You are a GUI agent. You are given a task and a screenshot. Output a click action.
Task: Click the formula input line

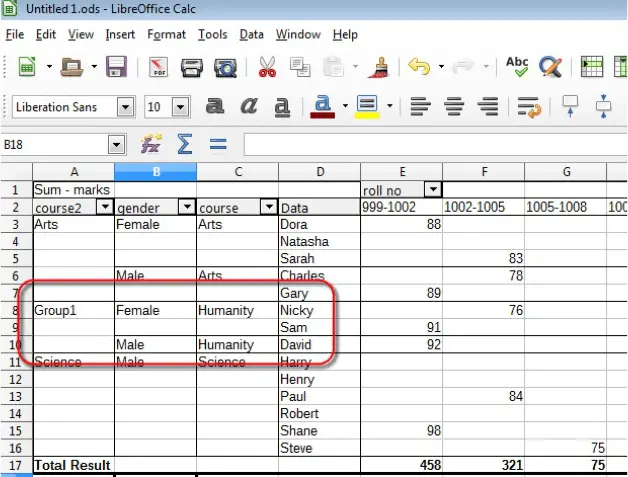click(x=435, y=145)
